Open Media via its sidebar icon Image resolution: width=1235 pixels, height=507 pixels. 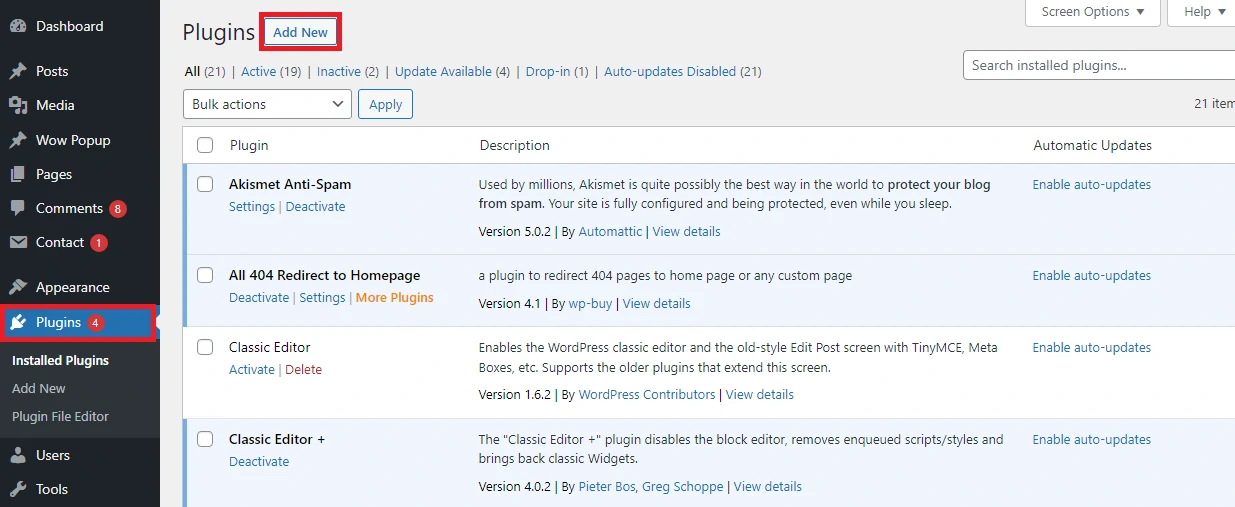pyautogui.click(x=18, y=105)
